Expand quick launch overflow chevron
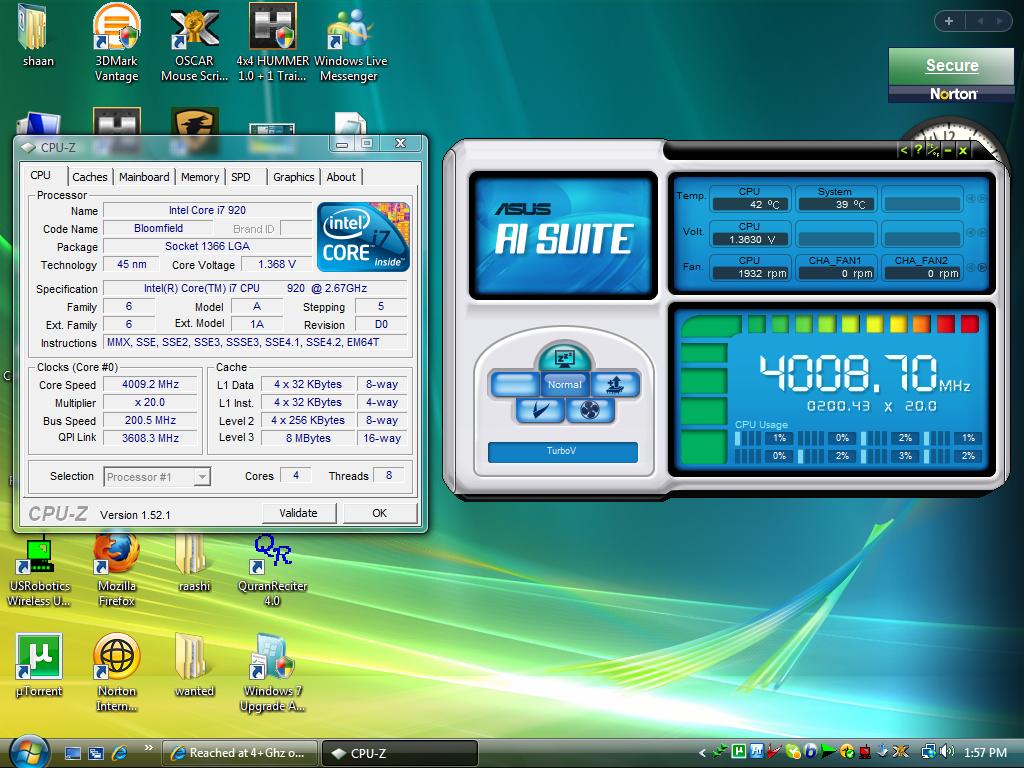Viewport: 1024px width, 768px height. (148, 748)
